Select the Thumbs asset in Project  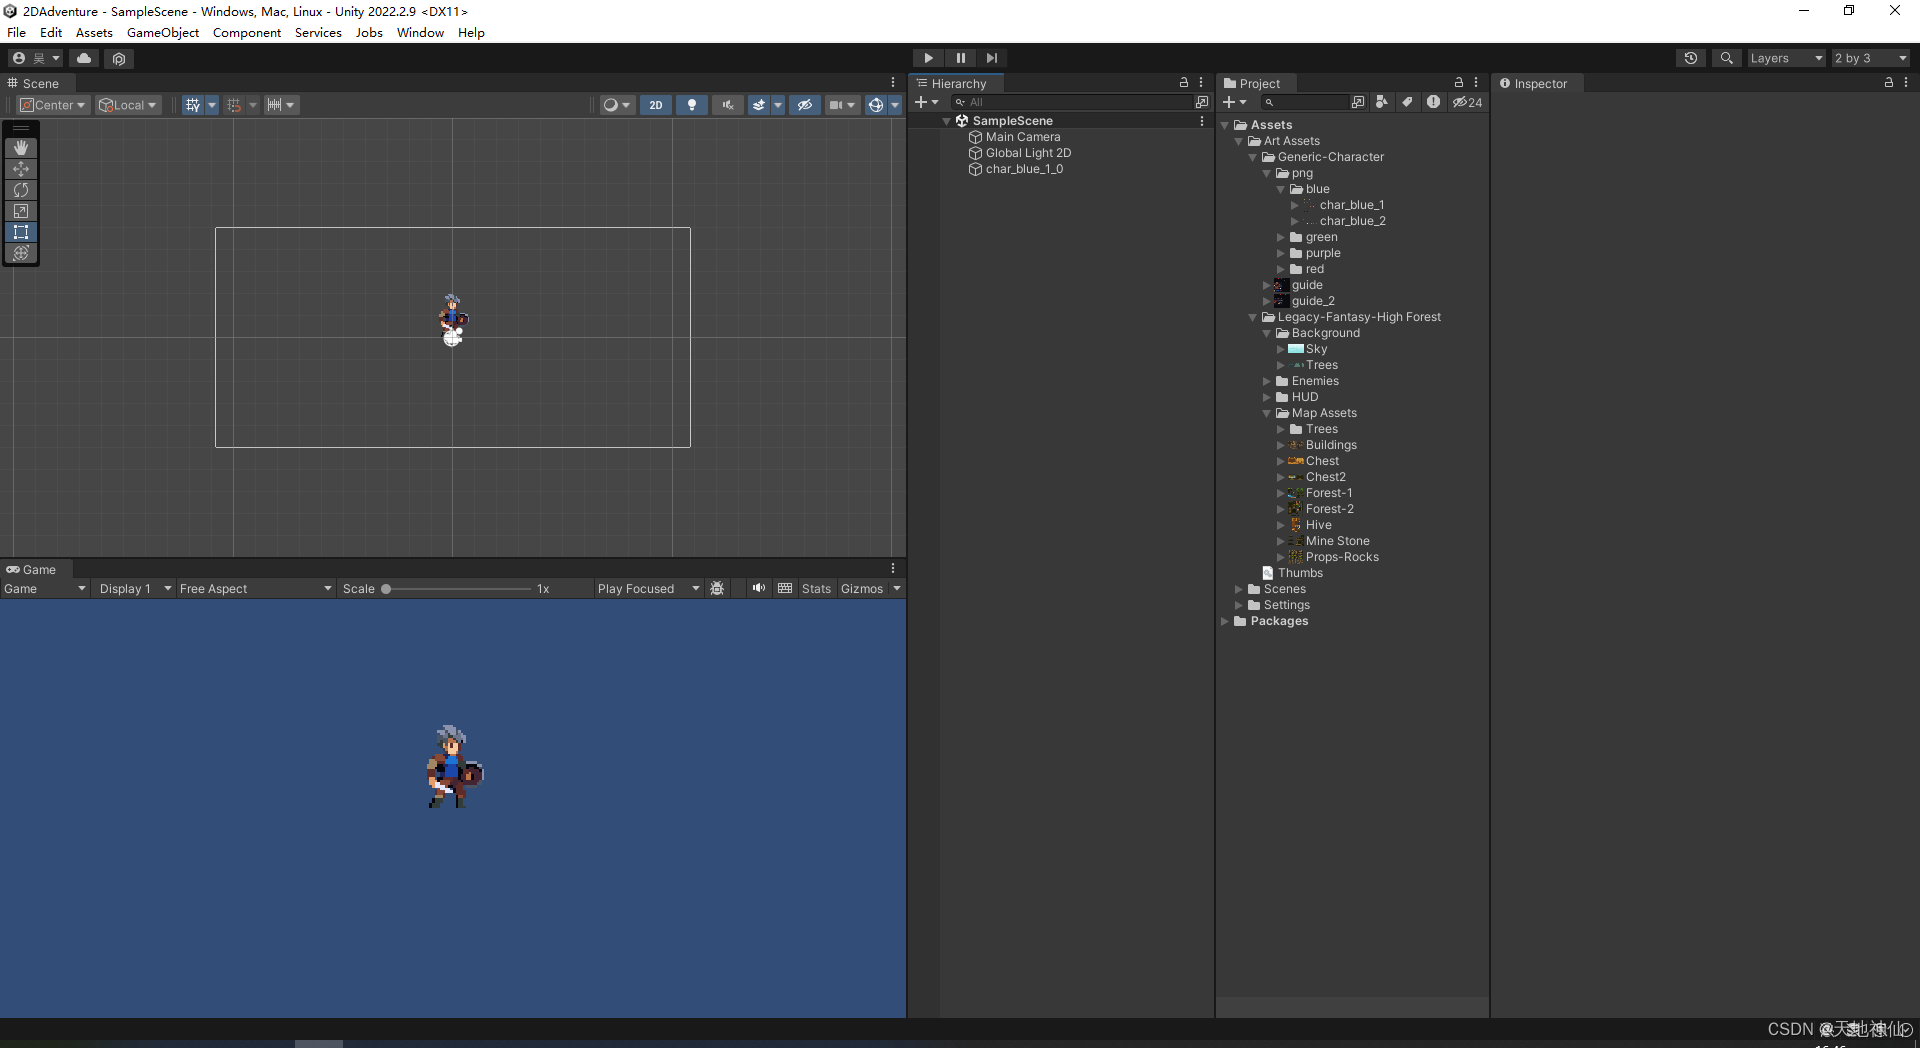click(x=1293, y=573)
